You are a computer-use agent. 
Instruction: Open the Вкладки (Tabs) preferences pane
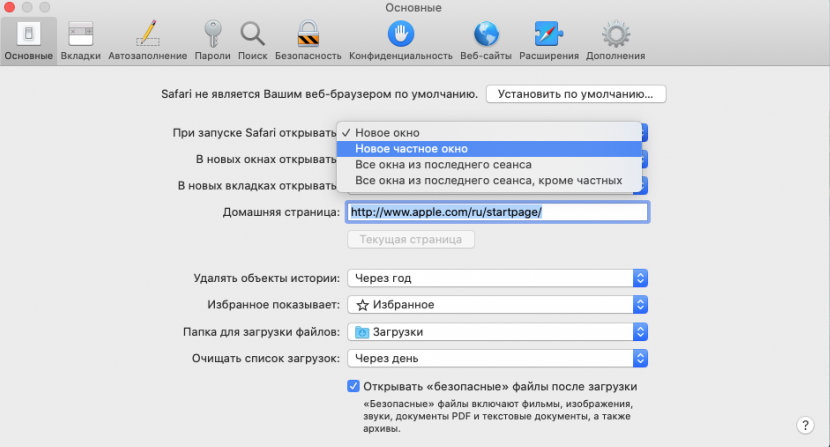[80, 40]
